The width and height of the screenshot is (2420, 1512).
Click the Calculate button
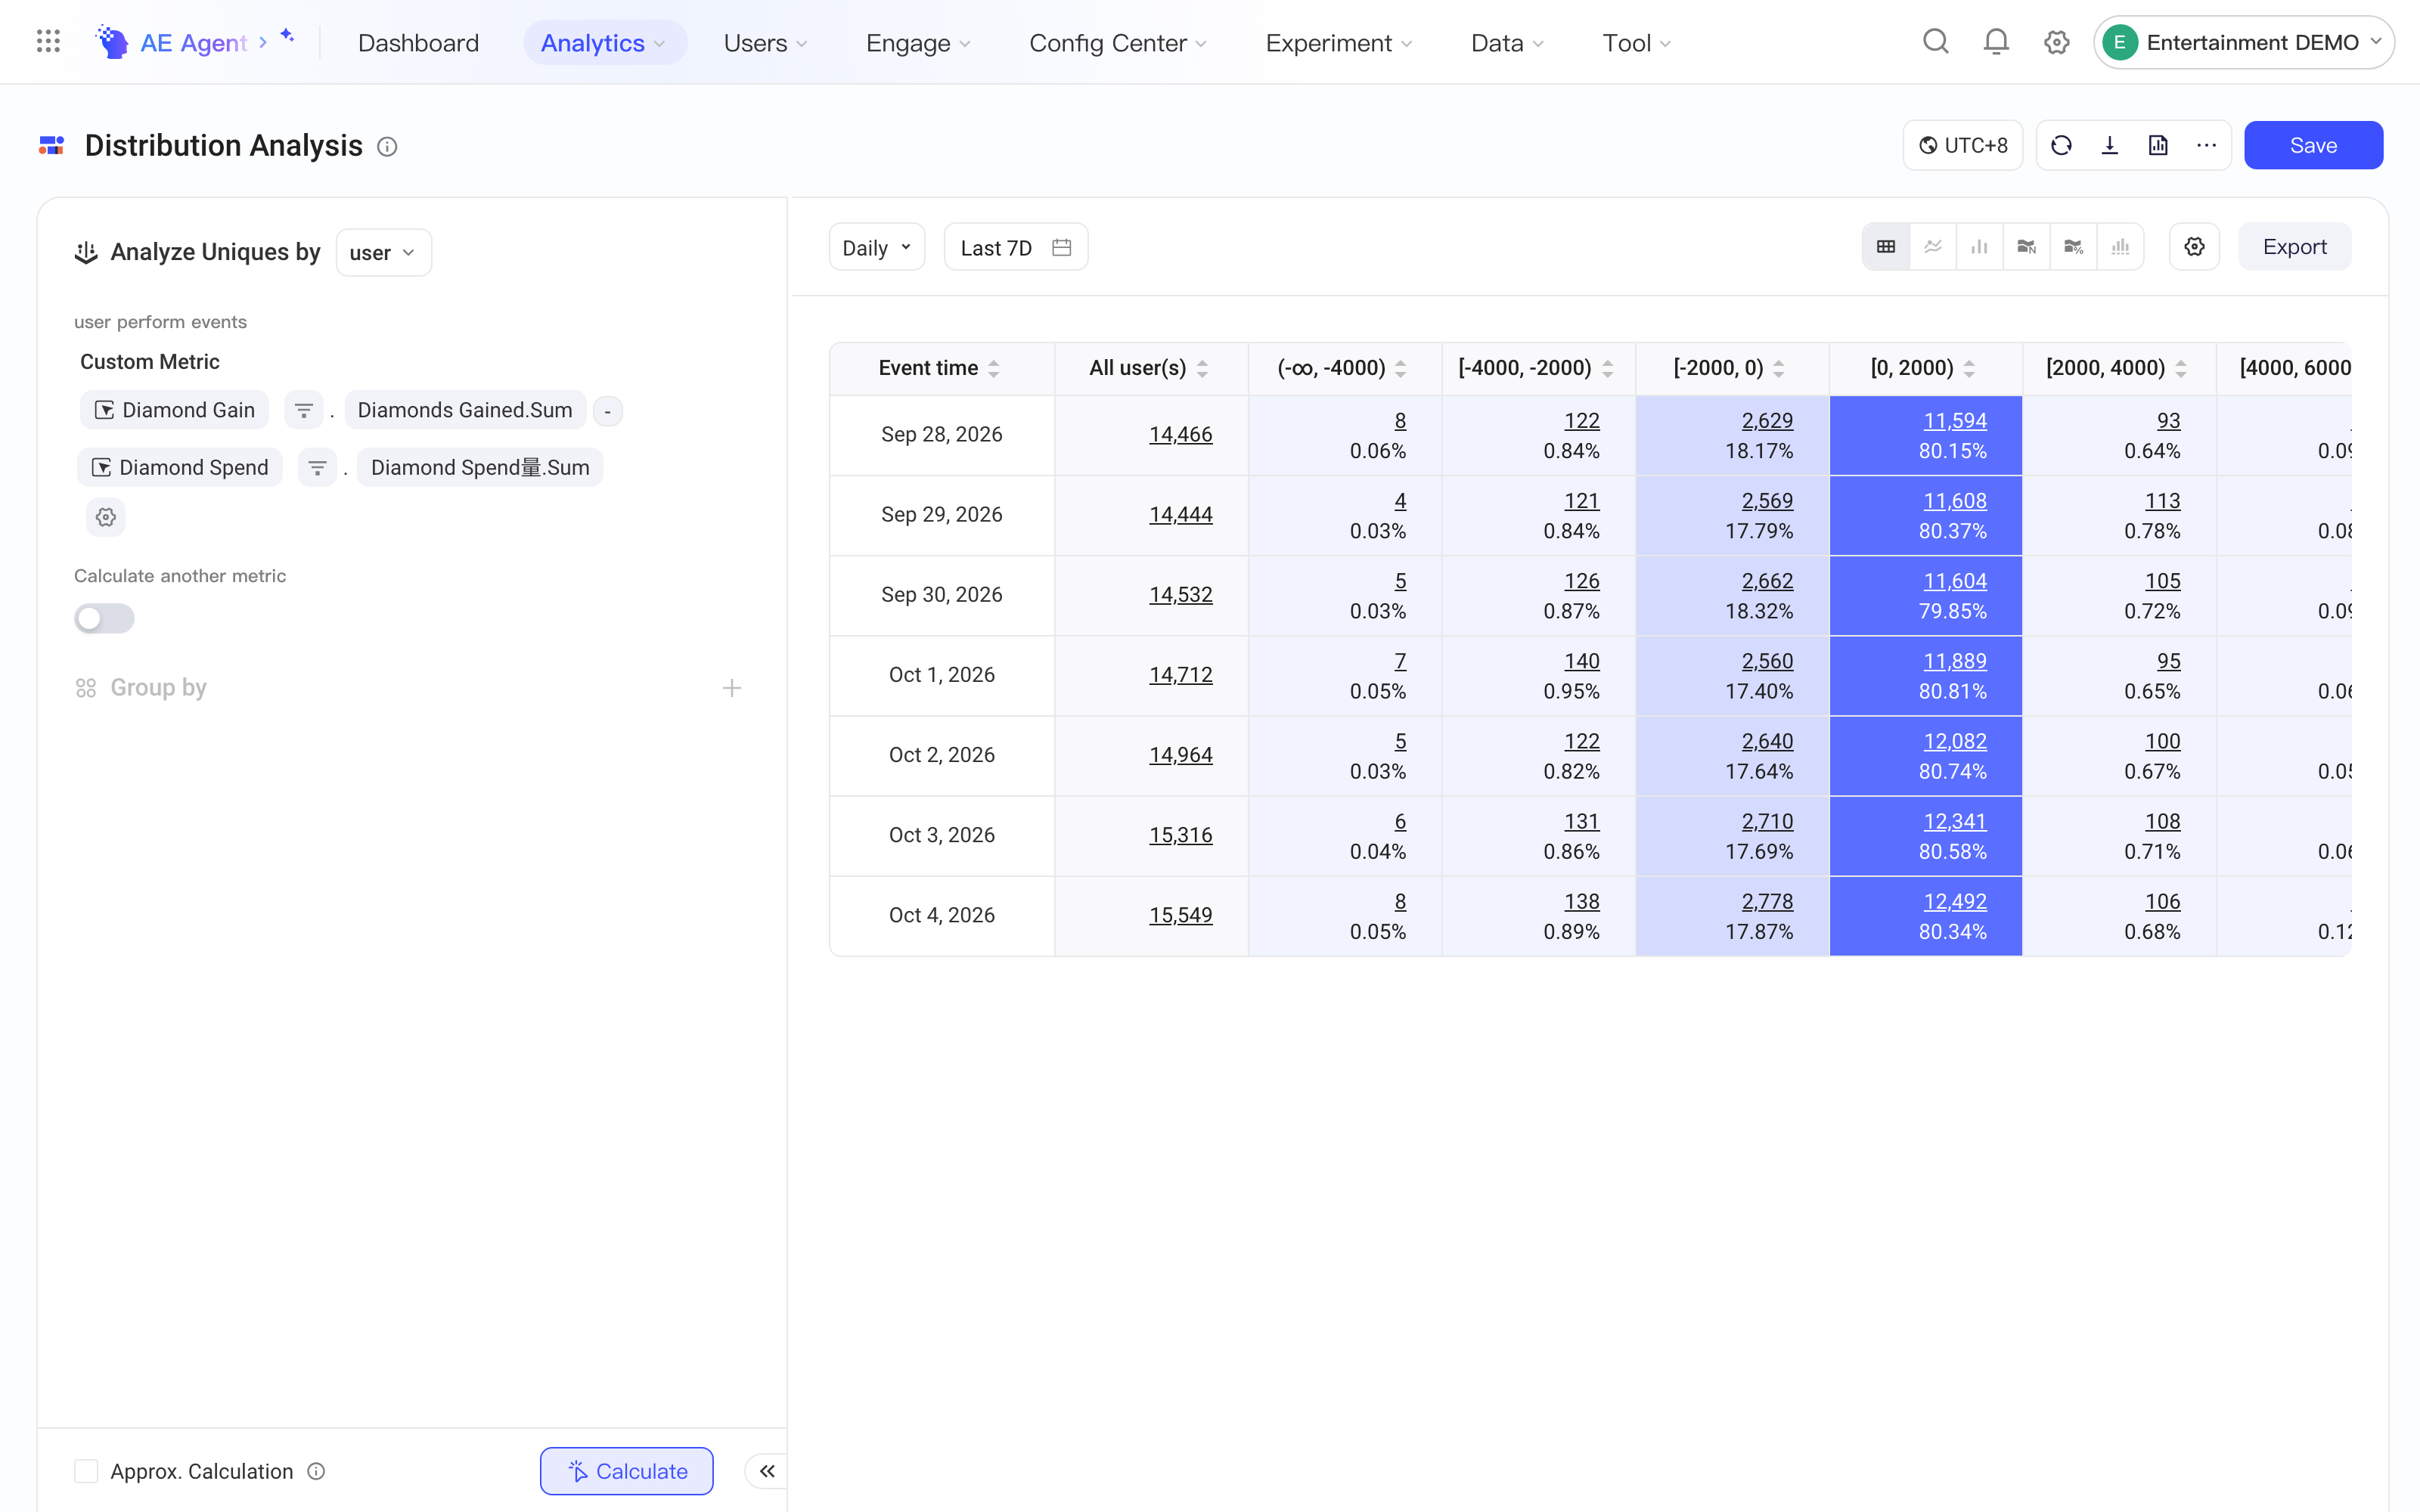(626, 1471)
